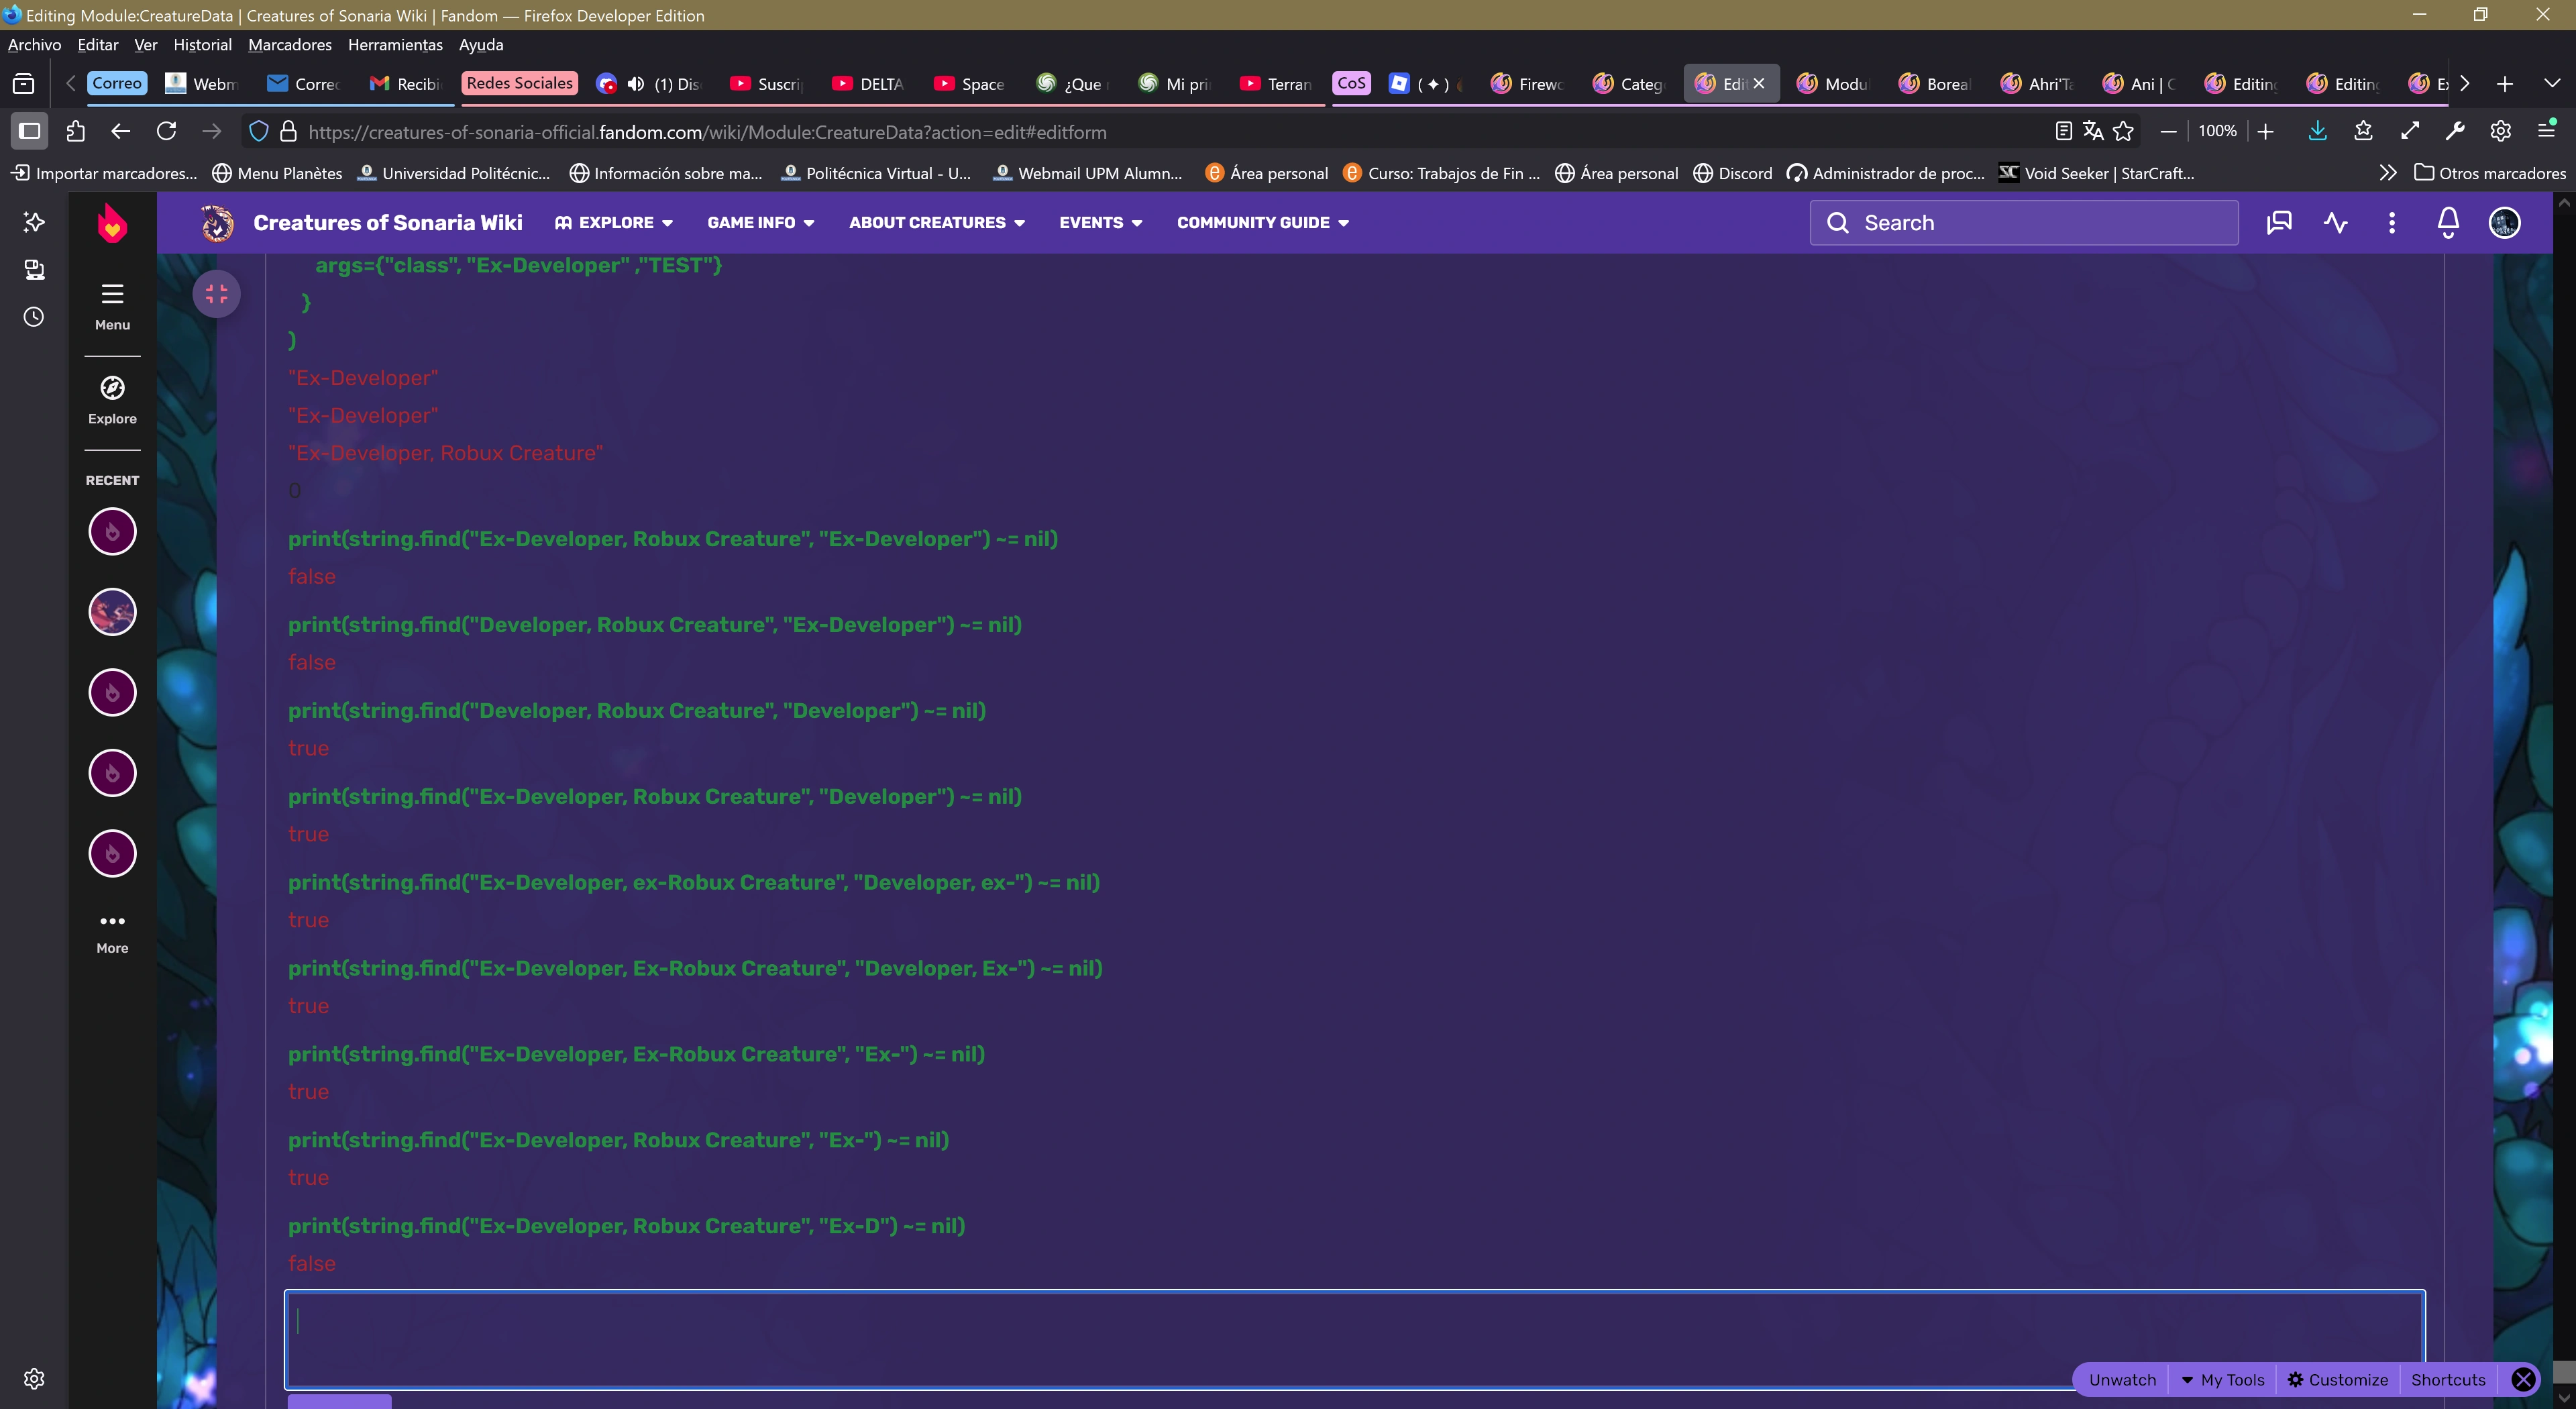Expand the GAME INFO dropdown
Image resolution: width=2576 pixels, height=1409 pixels.
point(760,223)
